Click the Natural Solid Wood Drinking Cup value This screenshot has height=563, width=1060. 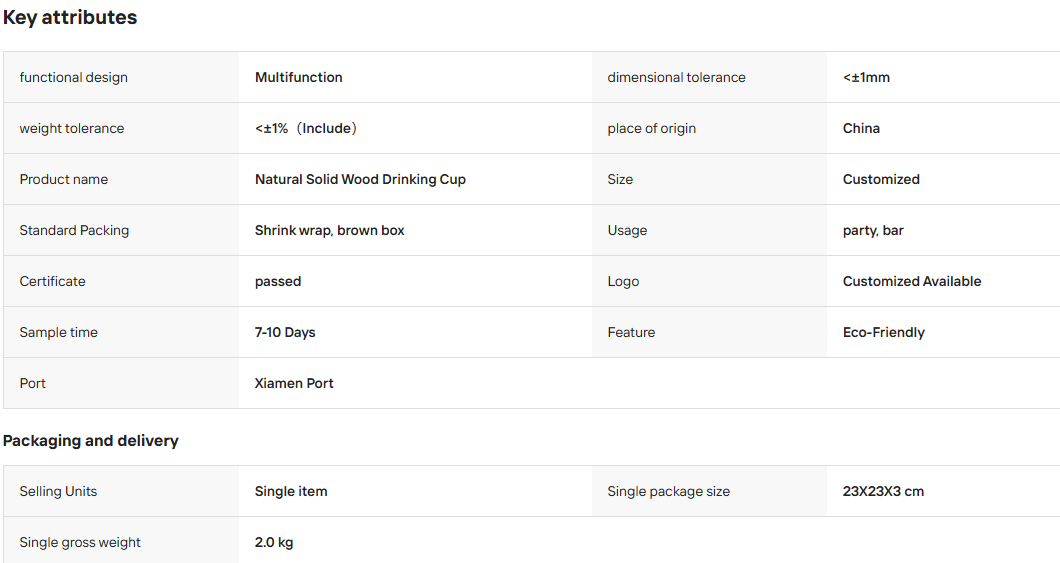coord(360,179)
